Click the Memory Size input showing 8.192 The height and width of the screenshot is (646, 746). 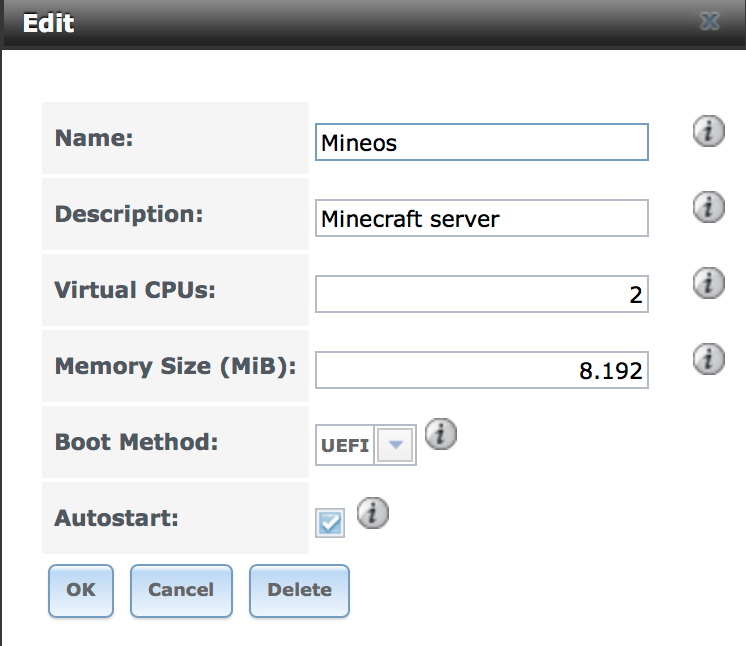click(x=481, y=370)
